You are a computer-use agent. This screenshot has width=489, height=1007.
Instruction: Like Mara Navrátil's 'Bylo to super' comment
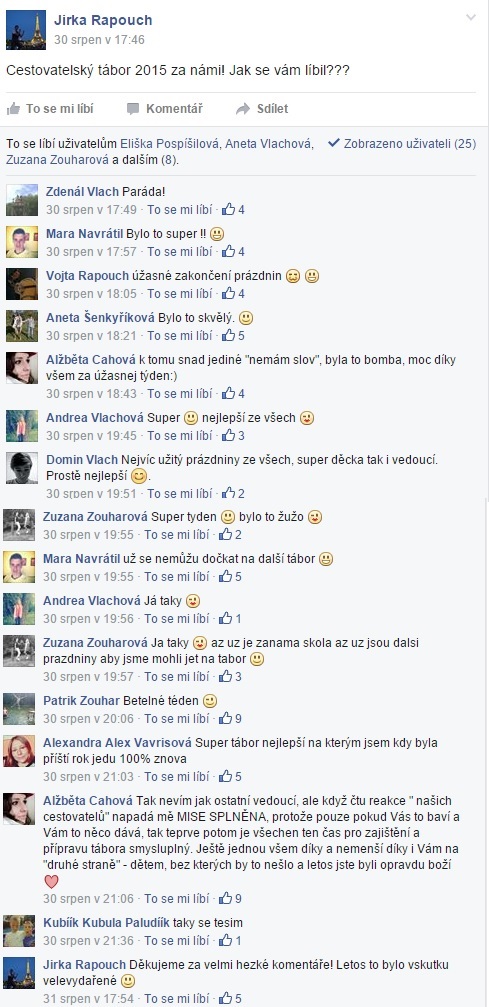180,252
